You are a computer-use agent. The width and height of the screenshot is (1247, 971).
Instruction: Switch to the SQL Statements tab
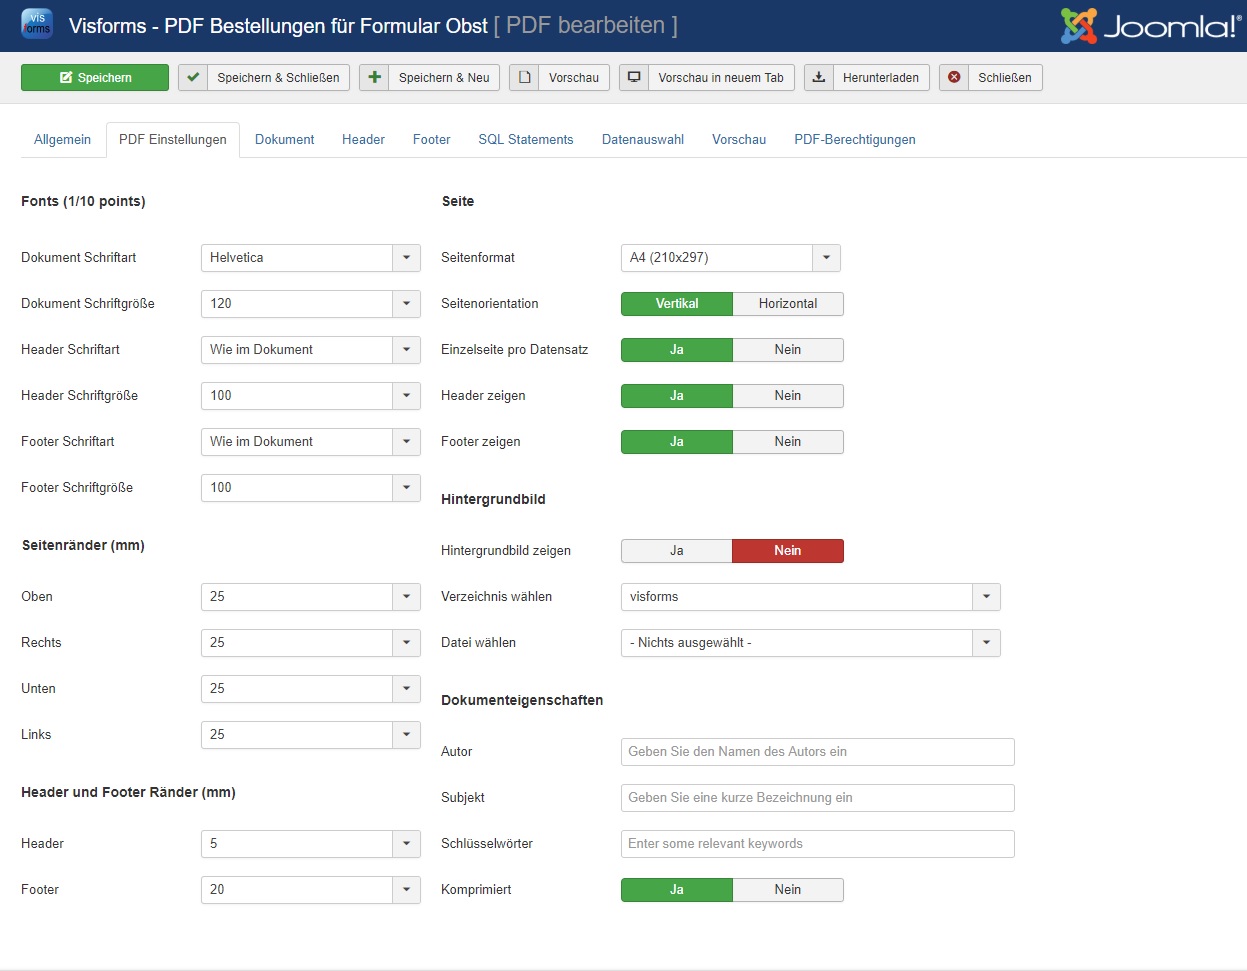coord(525,140)
